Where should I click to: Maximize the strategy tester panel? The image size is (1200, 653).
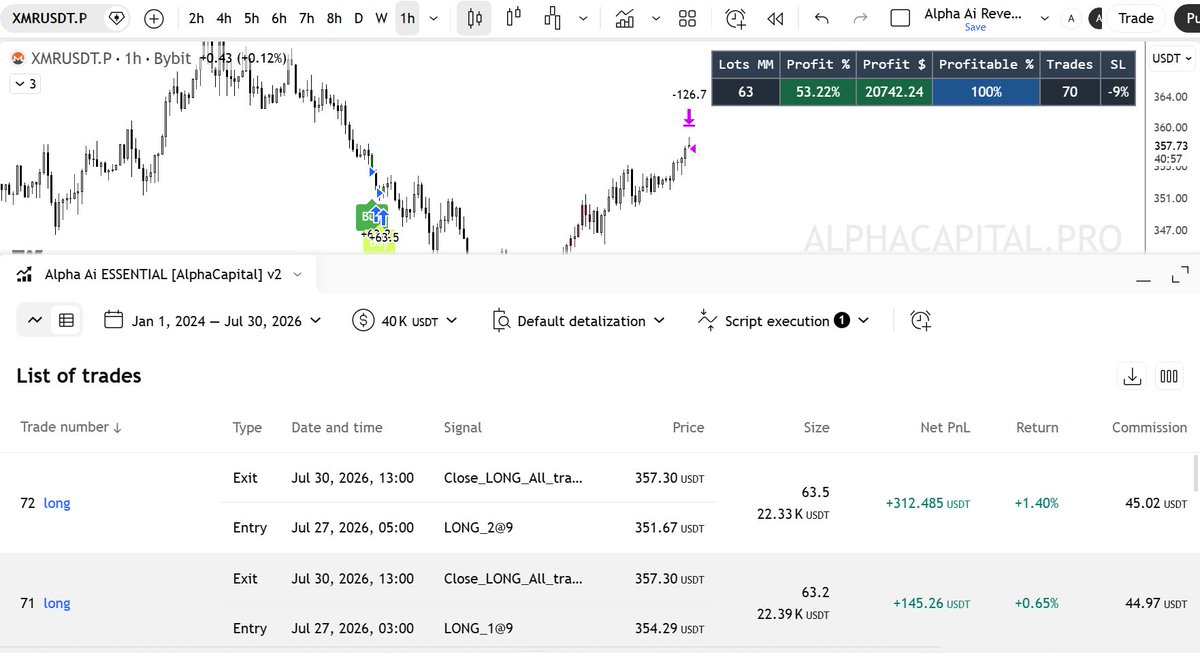point(1180,273)
